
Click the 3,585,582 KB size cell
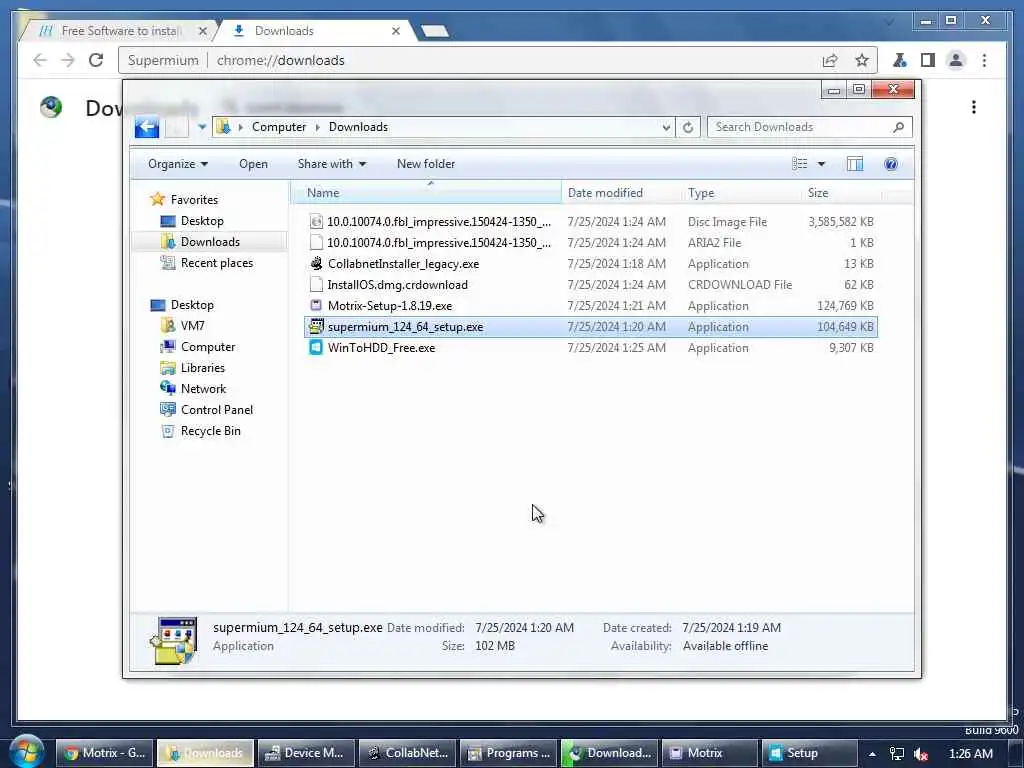[x=840, y=221]
